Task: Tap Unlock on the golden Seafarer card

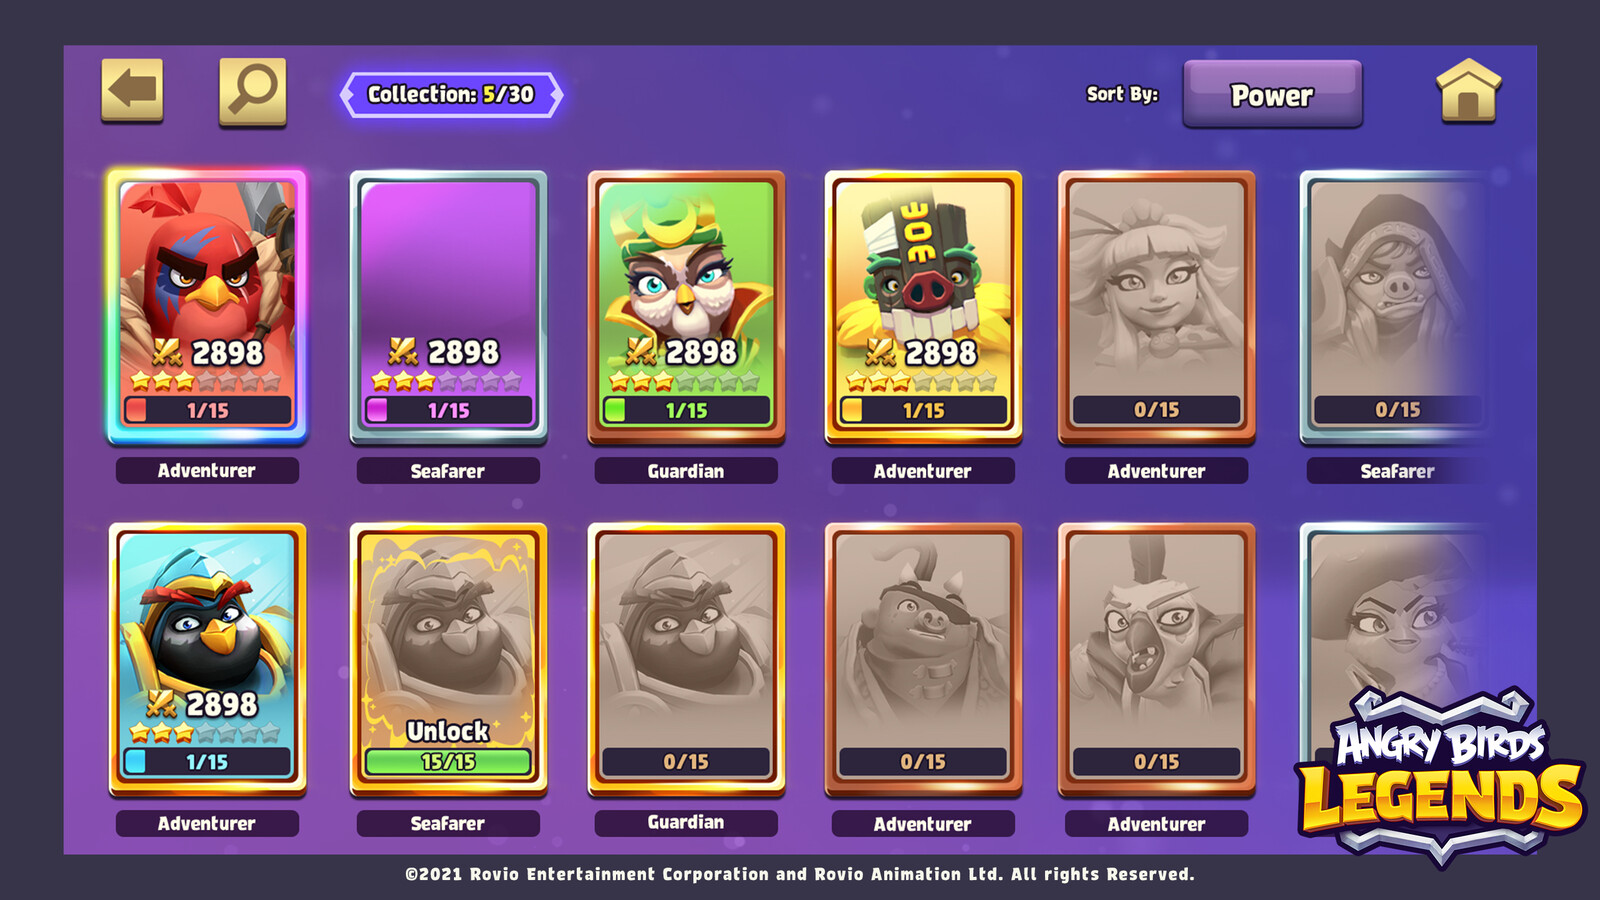Action: click(x=448, y=731)
